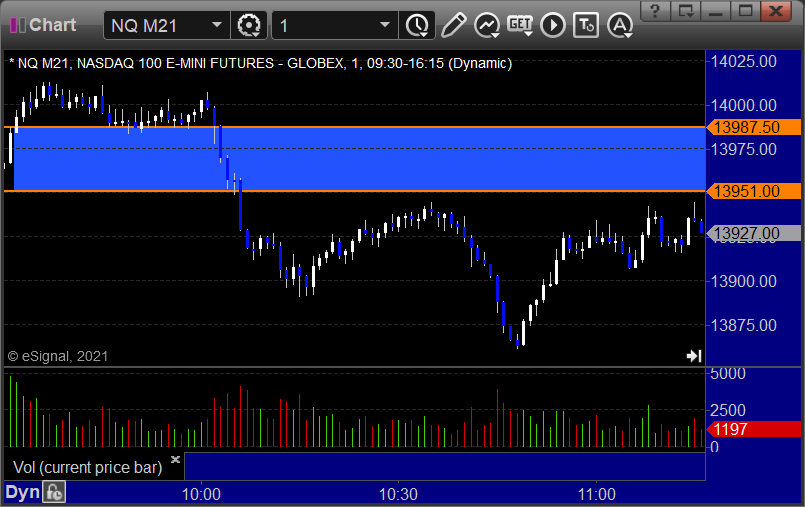Toggle the lock icon next to Dyn
This screenshot has width=805, height=507.
coord(54,493)
